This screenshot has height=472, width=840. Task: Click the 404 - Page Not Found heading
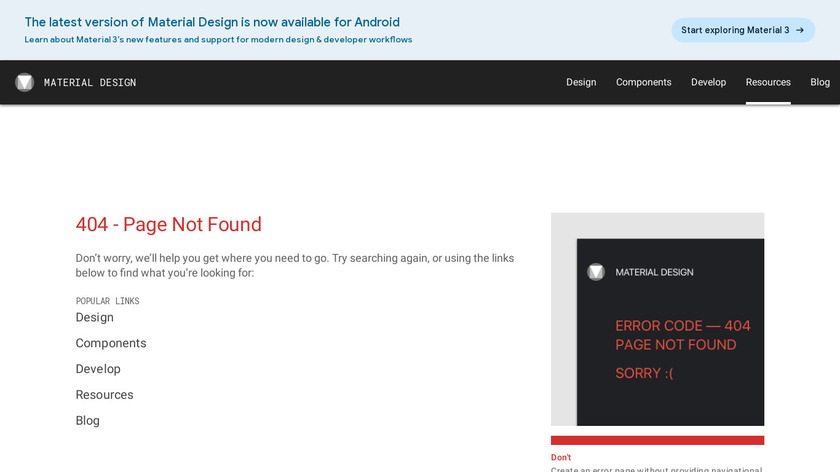point(168,224)
